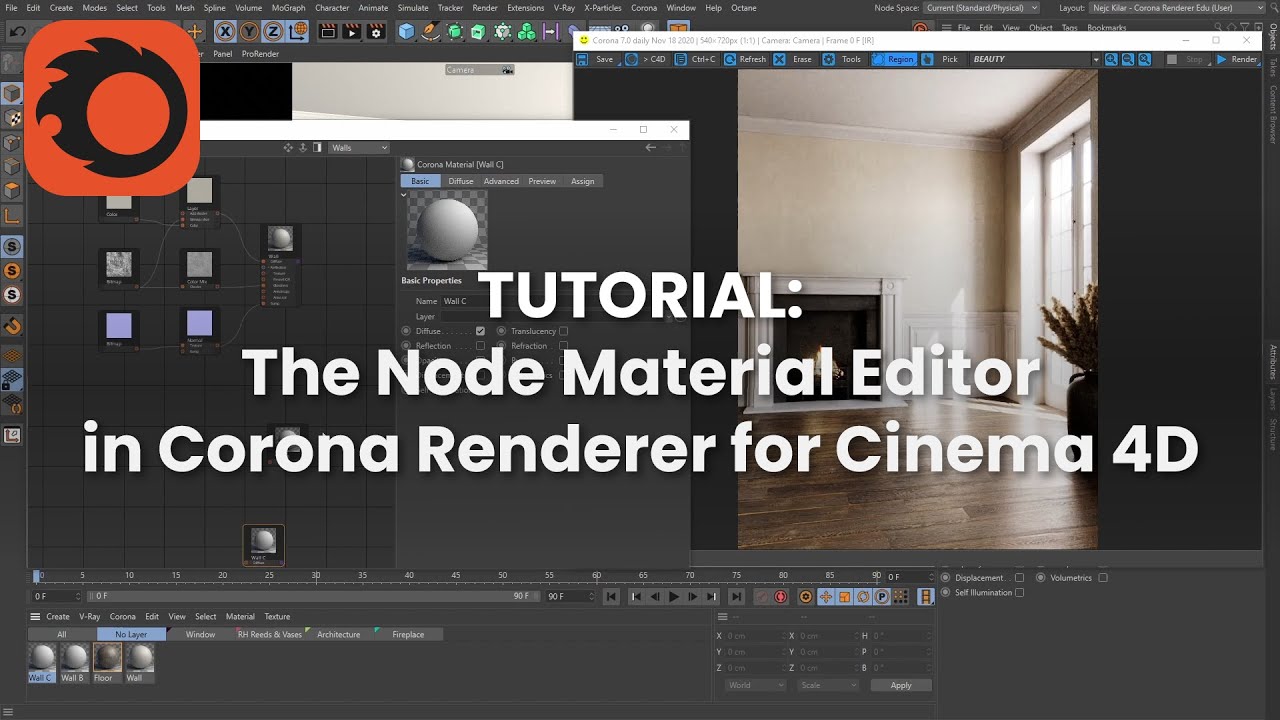The width and height of the screenshot is (1280, 720).
Task: Open the Scale mode dropdown
Action: pos(828,685)
